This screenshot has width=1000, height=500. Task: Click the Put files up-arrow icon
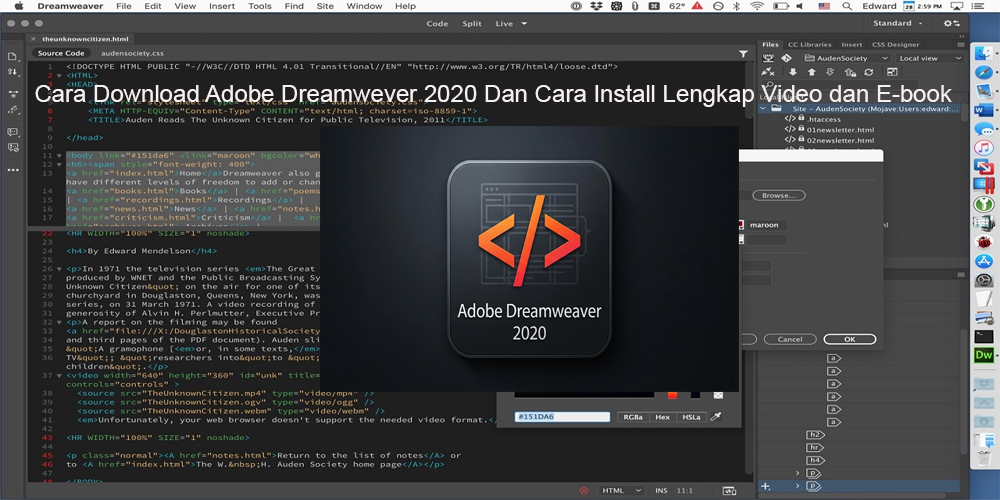tap(811, 72)
